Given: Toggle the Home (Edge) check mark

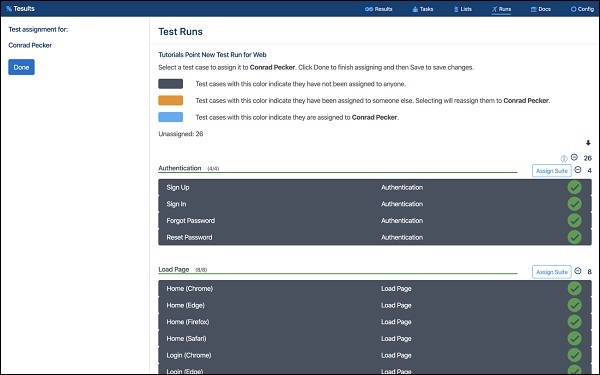Looking at the screenshot, I should [574, 305].
